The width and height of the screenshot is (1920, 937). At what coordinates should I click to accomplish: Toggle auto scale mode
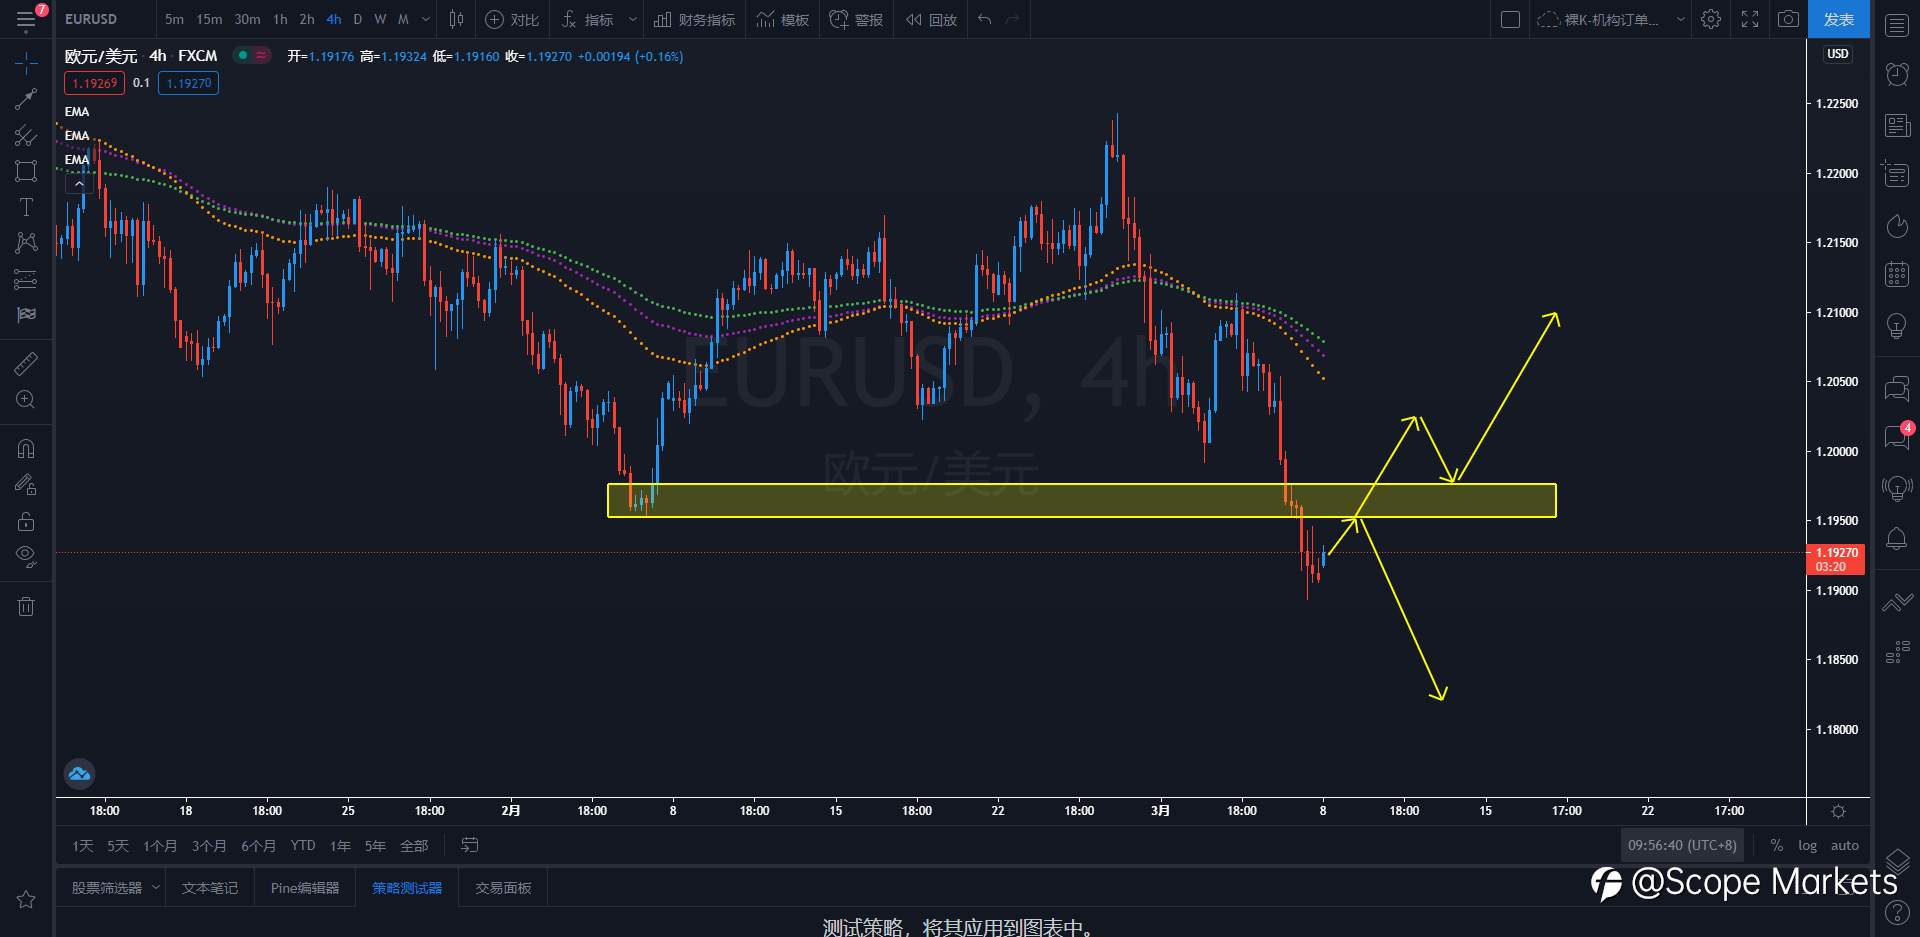1845,846
